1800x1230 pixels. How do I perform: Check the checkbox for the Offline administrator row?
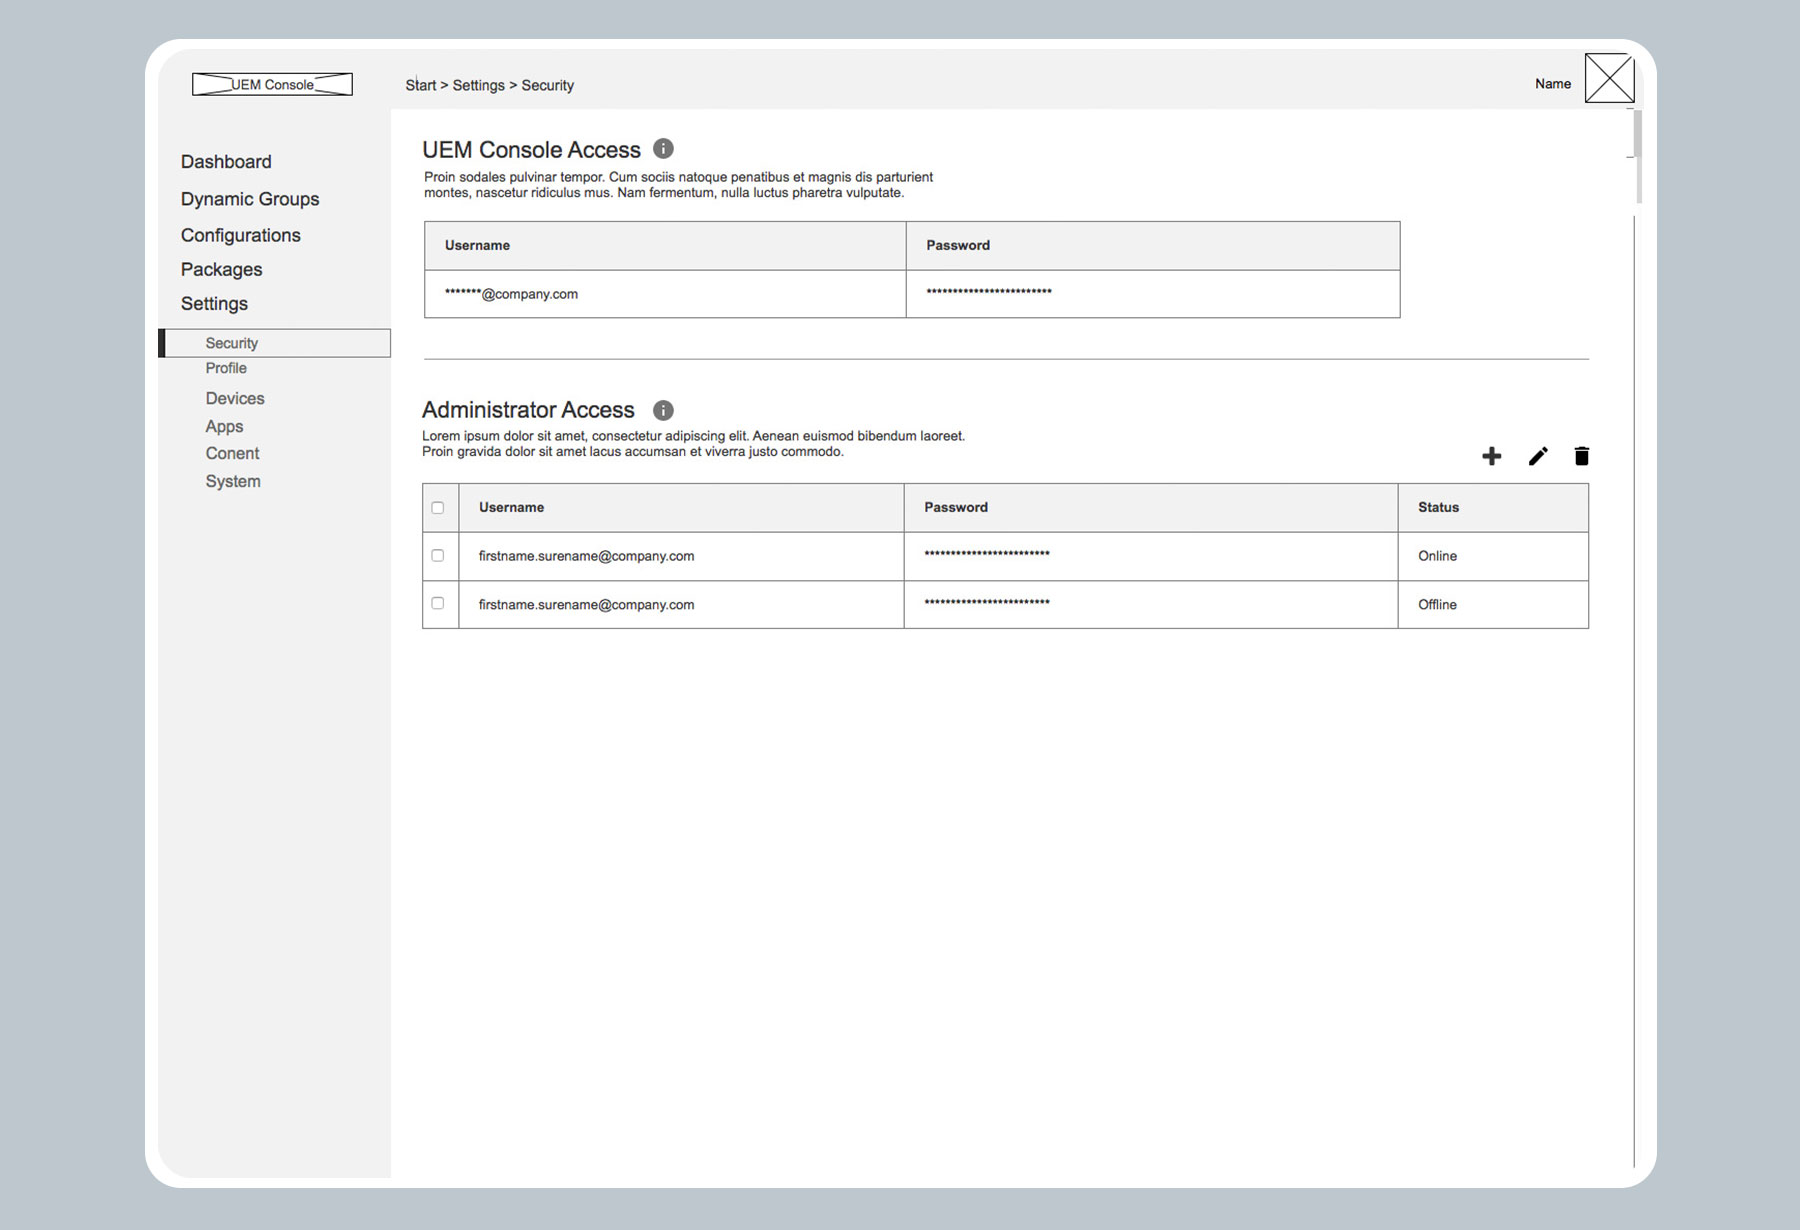point(438,604)
